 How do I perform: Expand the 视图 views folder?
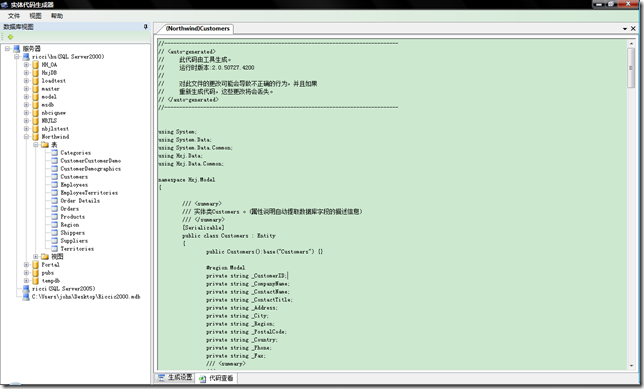36,257
